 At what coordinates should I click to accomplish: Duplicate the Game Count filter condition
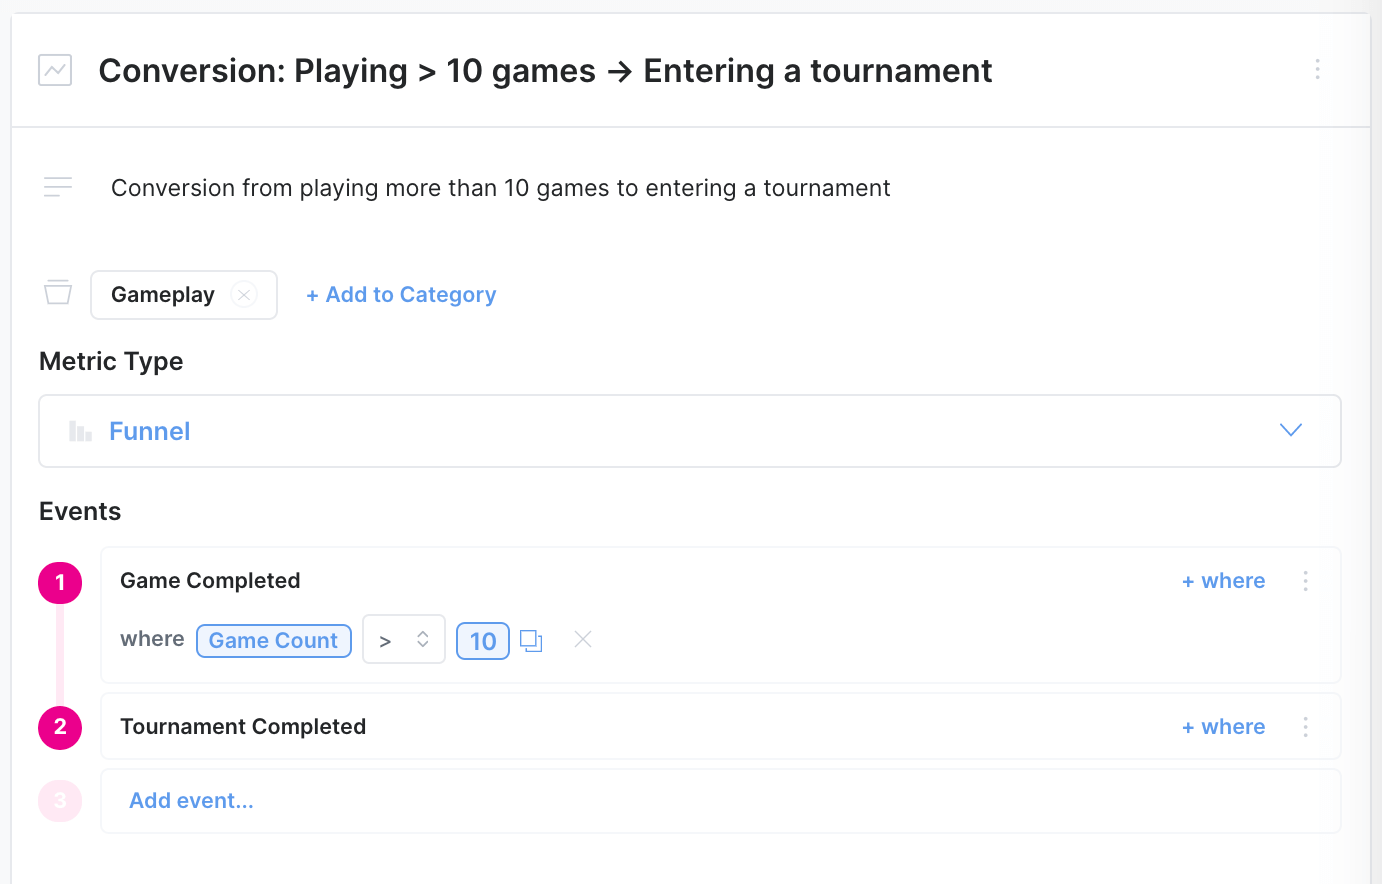tap(531, 641)
